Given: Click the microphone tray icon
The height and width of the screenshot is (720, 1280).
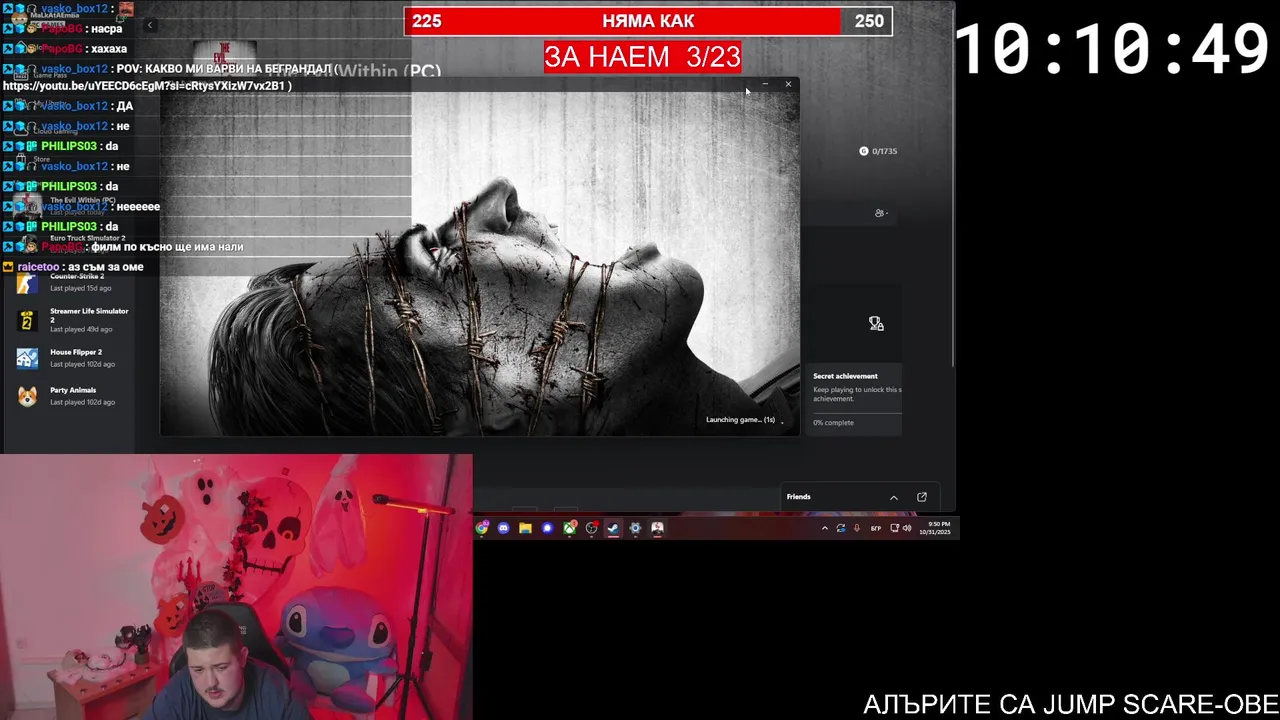Looking at the screenshot, I should click(x=857, y=528).
